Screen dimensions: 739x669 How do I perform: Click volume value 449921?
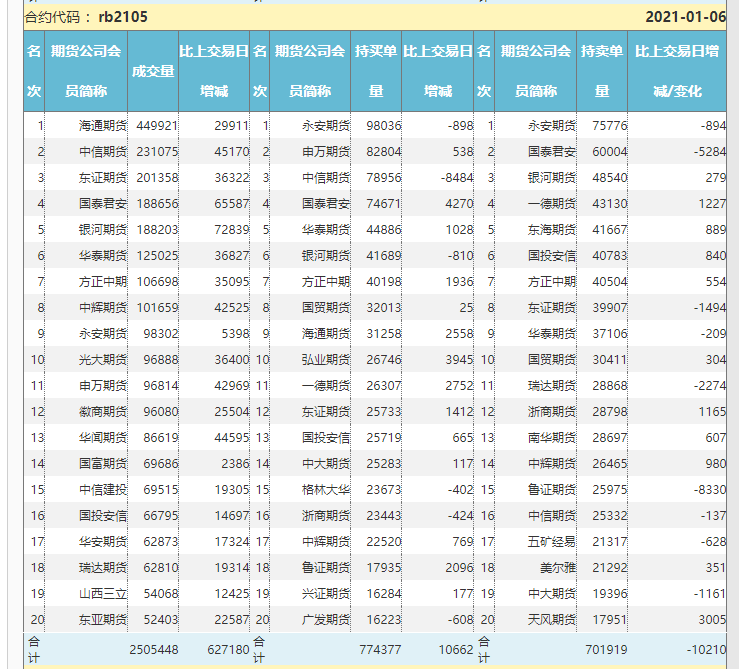coord(157,125)
